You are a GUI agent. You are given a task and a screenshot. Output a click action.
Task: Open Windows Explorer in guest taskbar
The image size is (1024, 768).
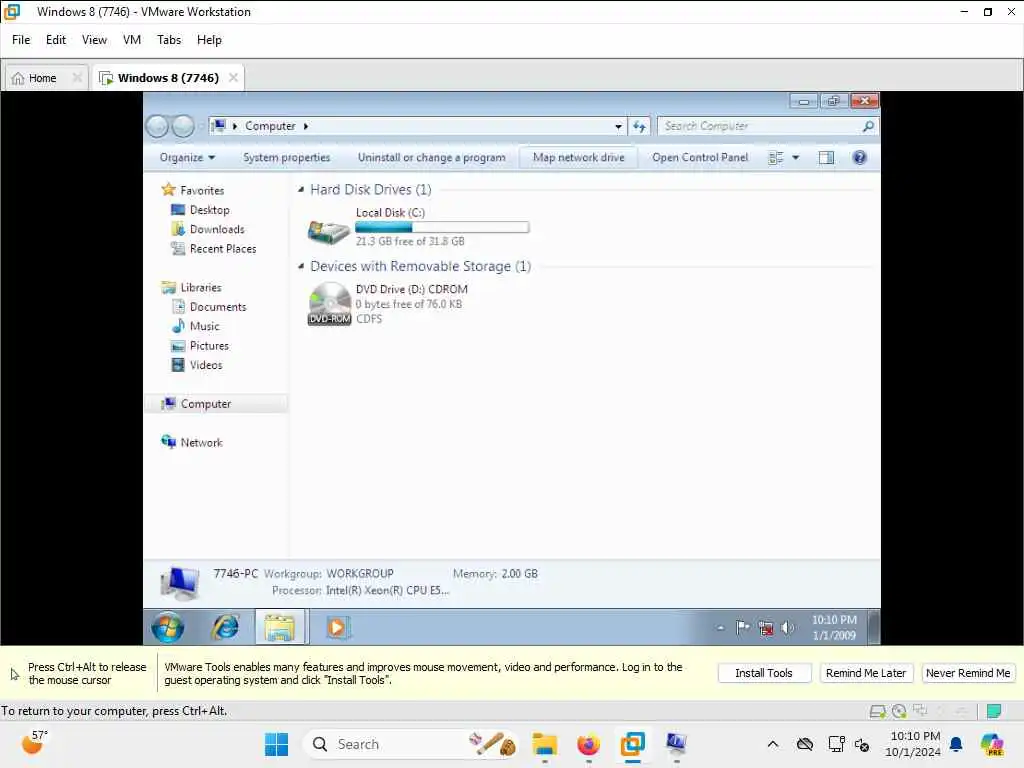click(280, 628)
